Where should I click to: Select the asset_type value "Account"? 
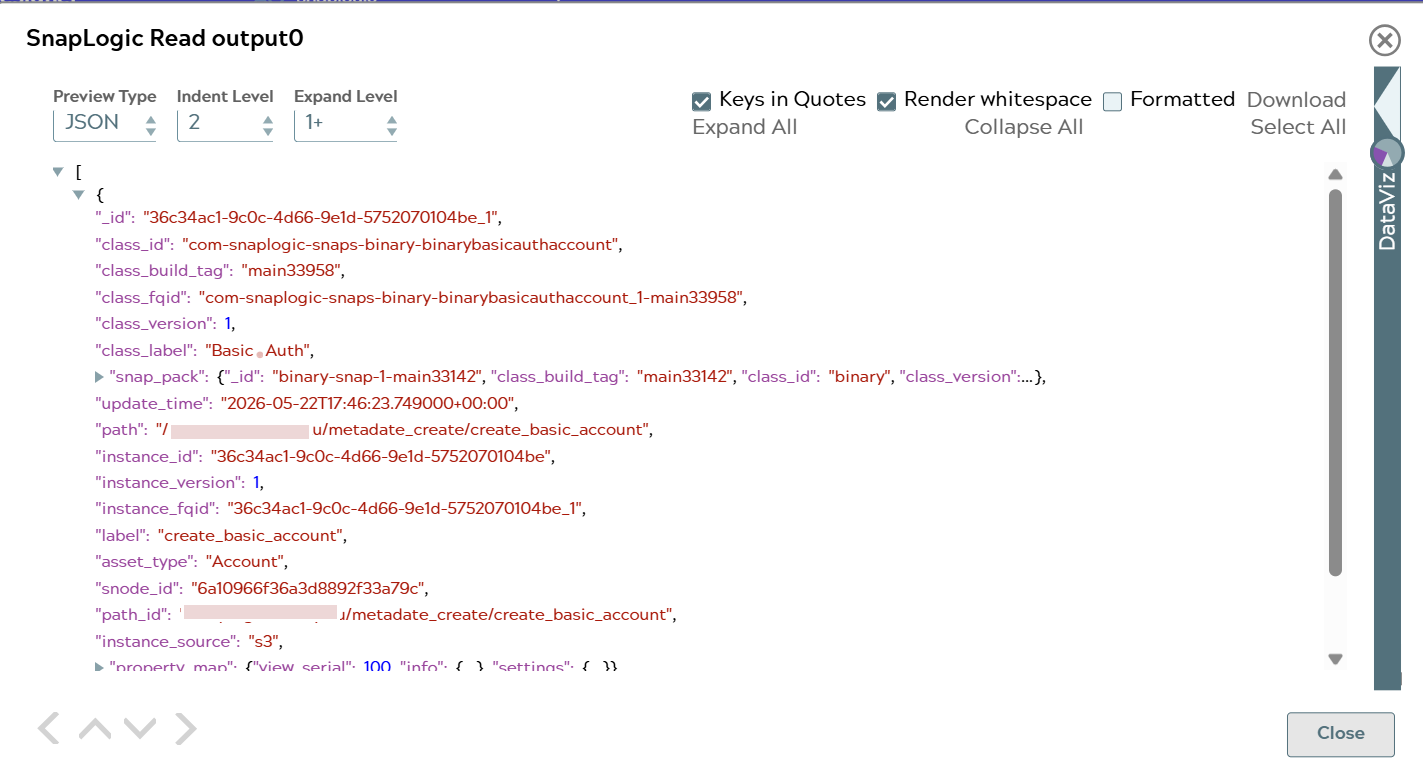pyautogui.click(x=246, y=562)
